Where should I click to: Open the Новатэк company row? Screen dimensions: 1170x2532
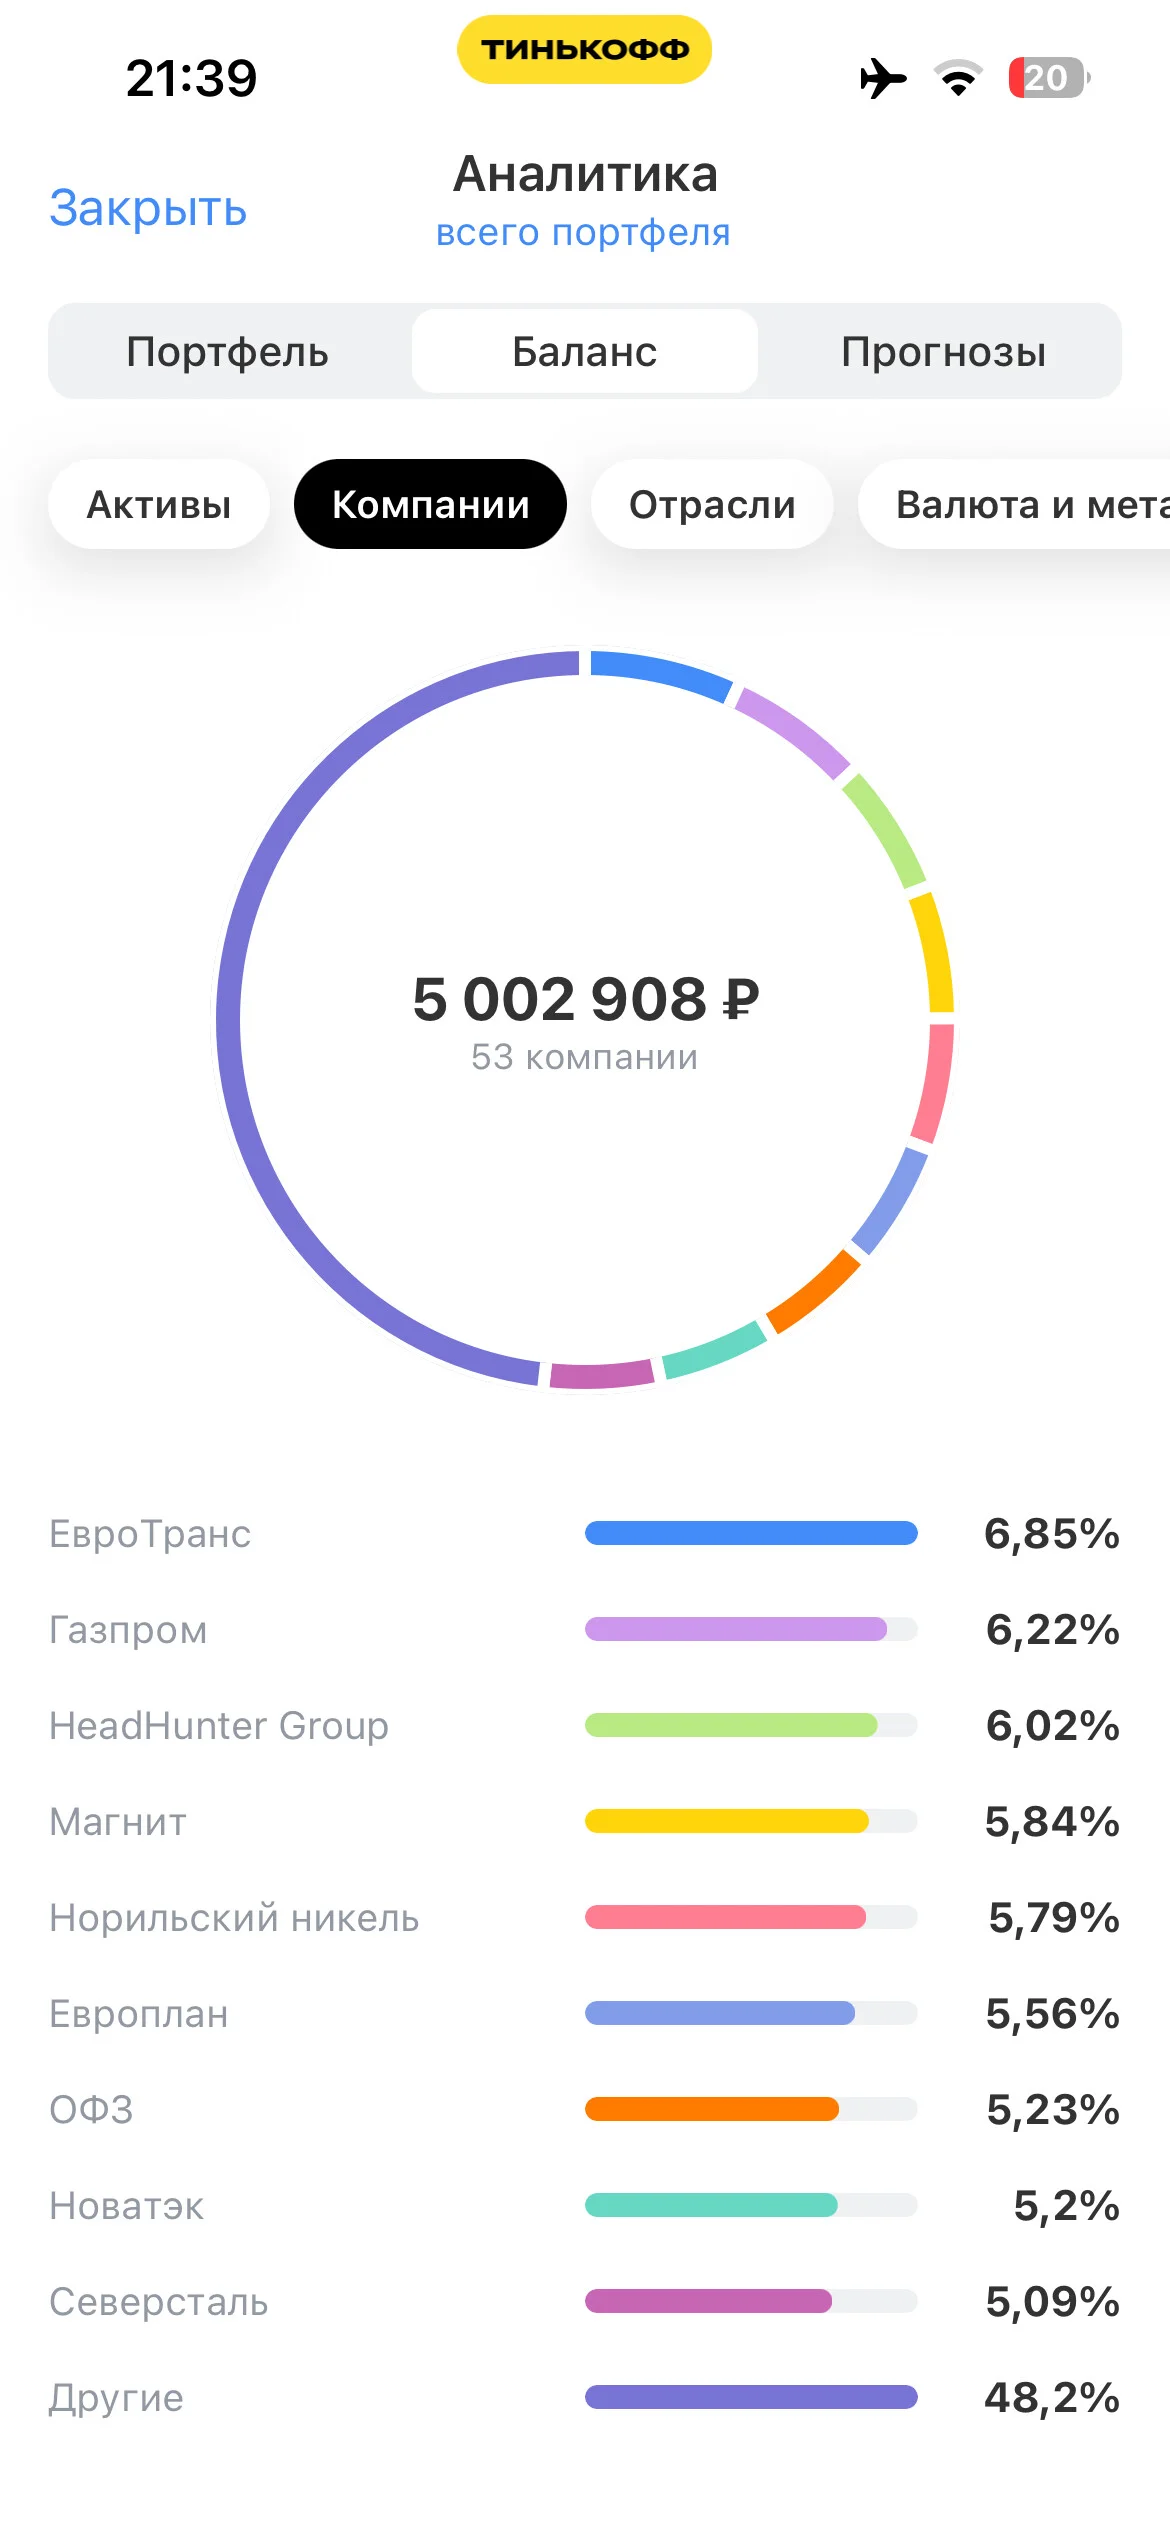[x=585, y=2205]
